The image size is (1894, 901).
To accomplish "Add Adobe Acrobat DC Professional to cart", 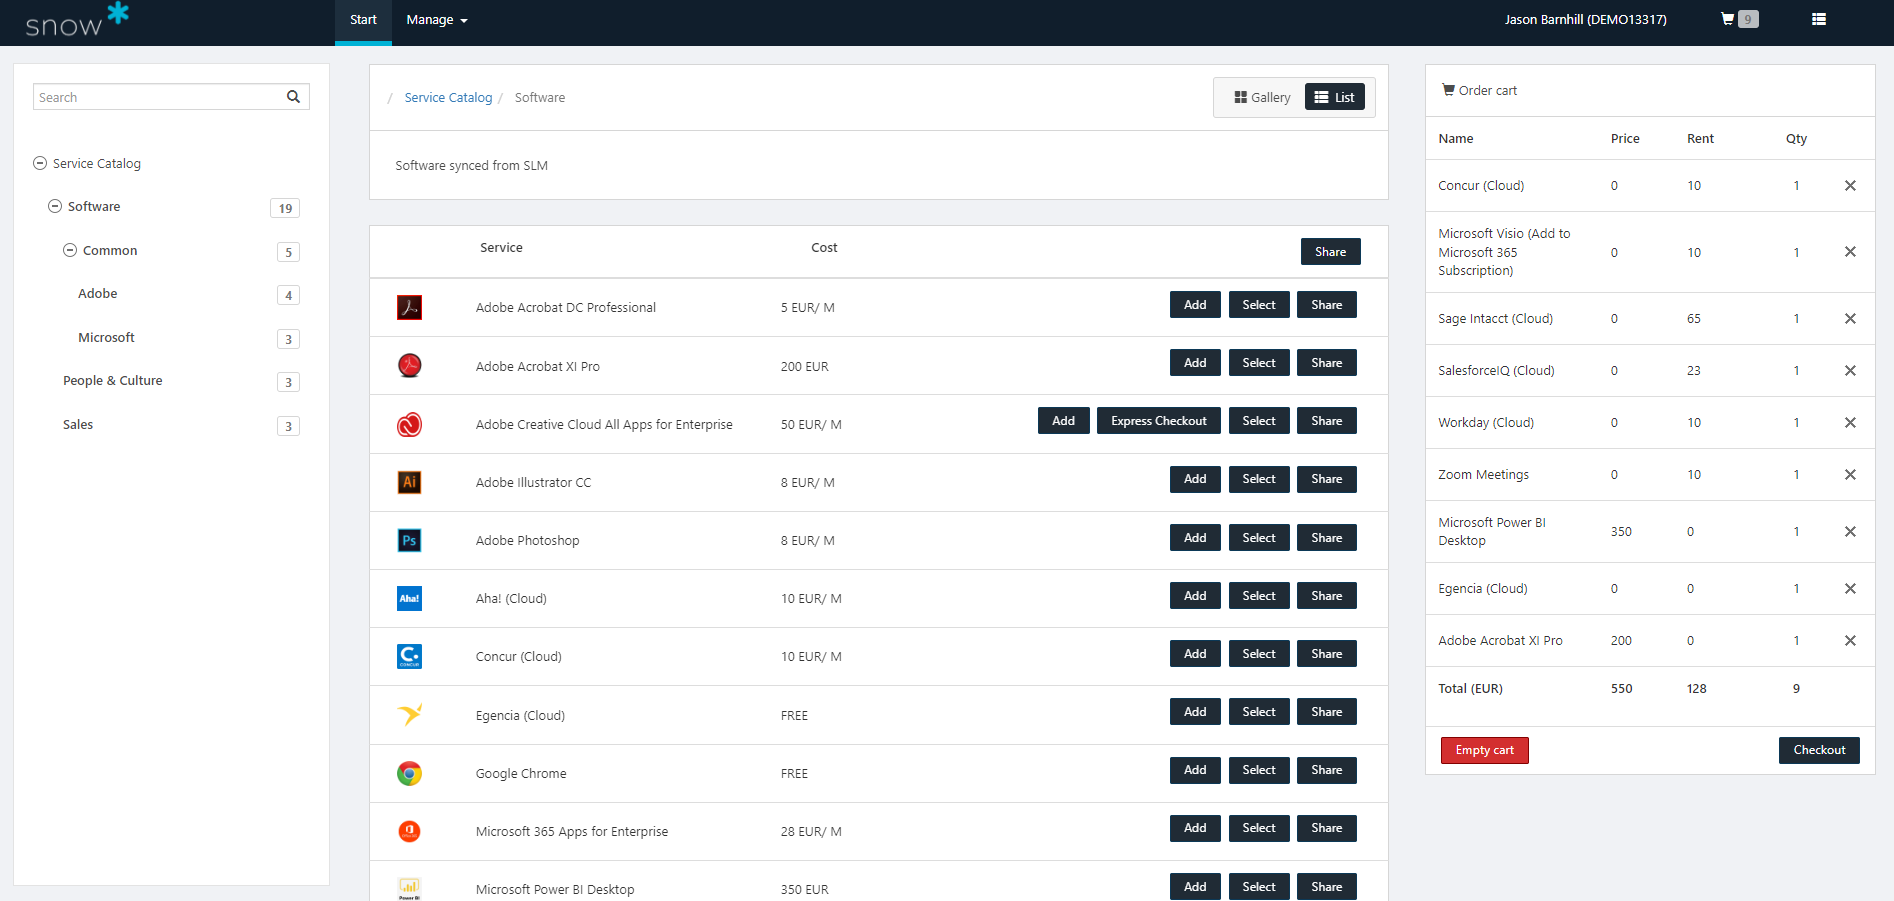I will (1195, 305).
